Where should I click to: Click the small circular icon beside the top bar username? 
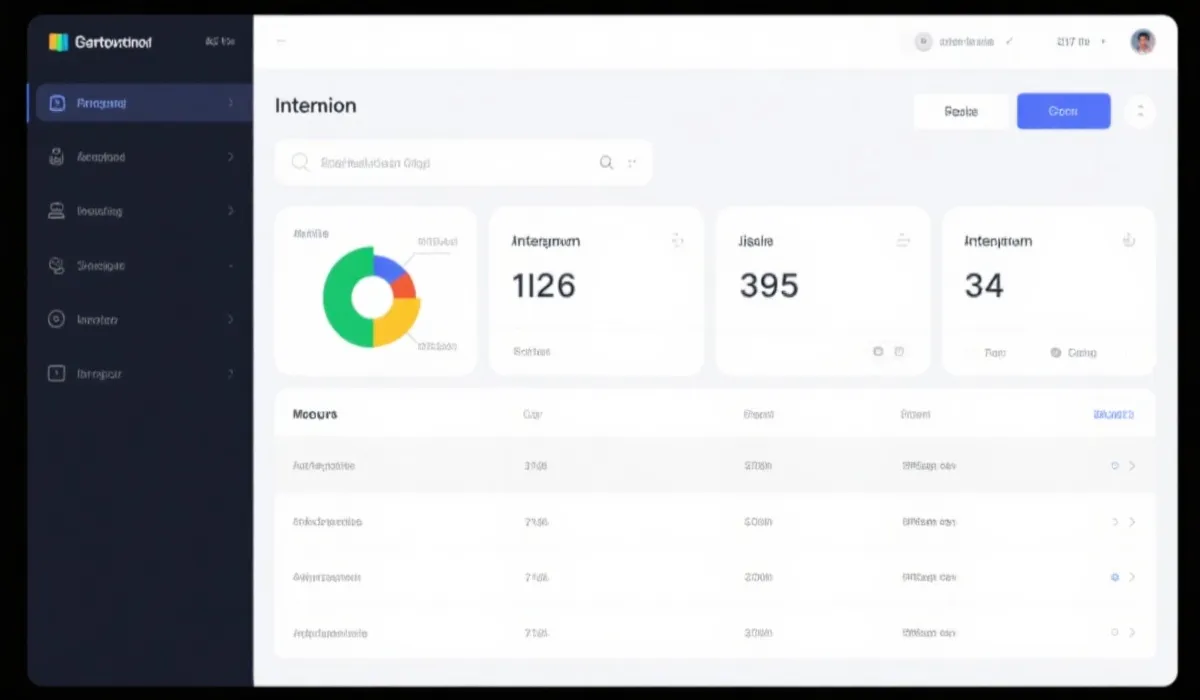coord(923,42)
